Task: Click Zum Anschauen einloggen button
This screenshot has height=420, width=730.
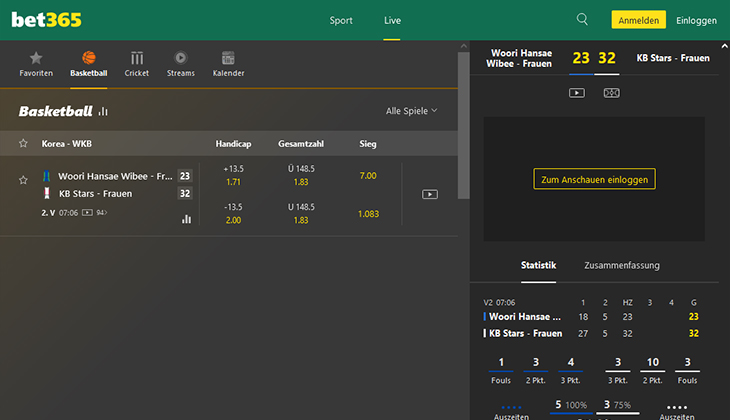Action: pos(594,179)
